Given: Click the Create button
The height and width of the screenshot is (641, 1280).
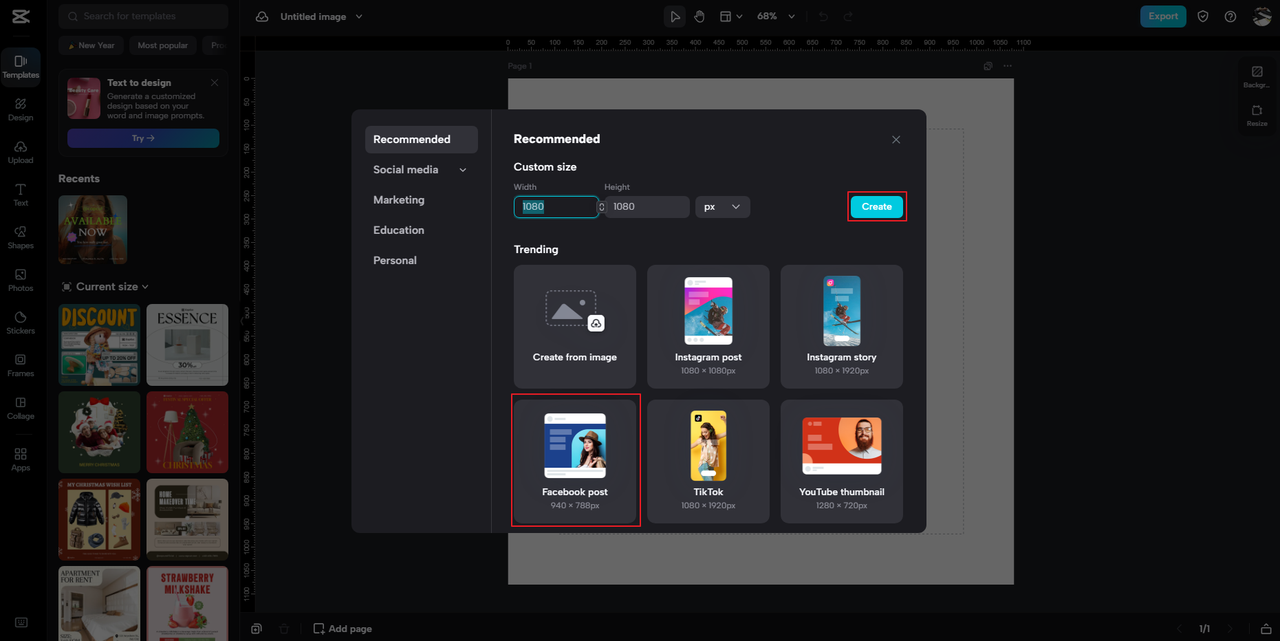Looking at the screenshot, I should 877,207.
